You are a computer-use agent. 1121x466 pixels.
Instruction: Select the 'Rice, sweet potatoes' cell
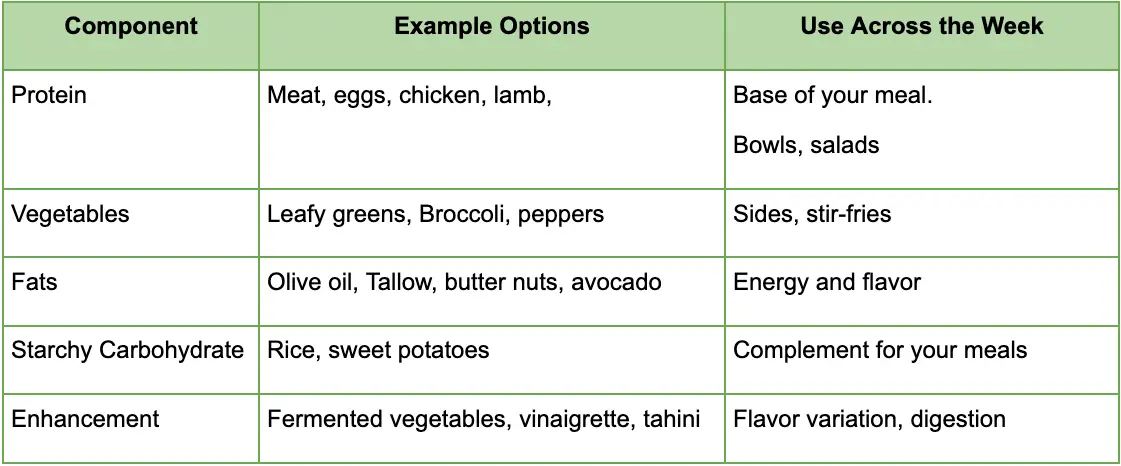[x=378, y=351]
